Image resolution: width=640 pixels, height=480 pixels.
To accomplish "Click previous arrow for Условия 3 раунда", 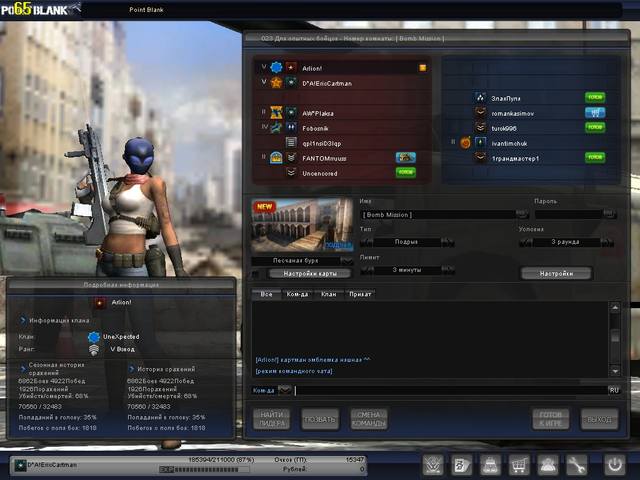I will coord(525,242).
